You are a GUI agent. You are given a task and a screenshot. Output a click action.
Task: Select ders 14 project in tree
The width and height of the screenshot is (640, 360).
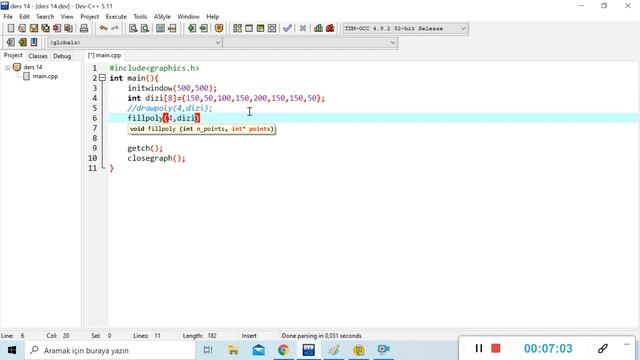[33, 67]
